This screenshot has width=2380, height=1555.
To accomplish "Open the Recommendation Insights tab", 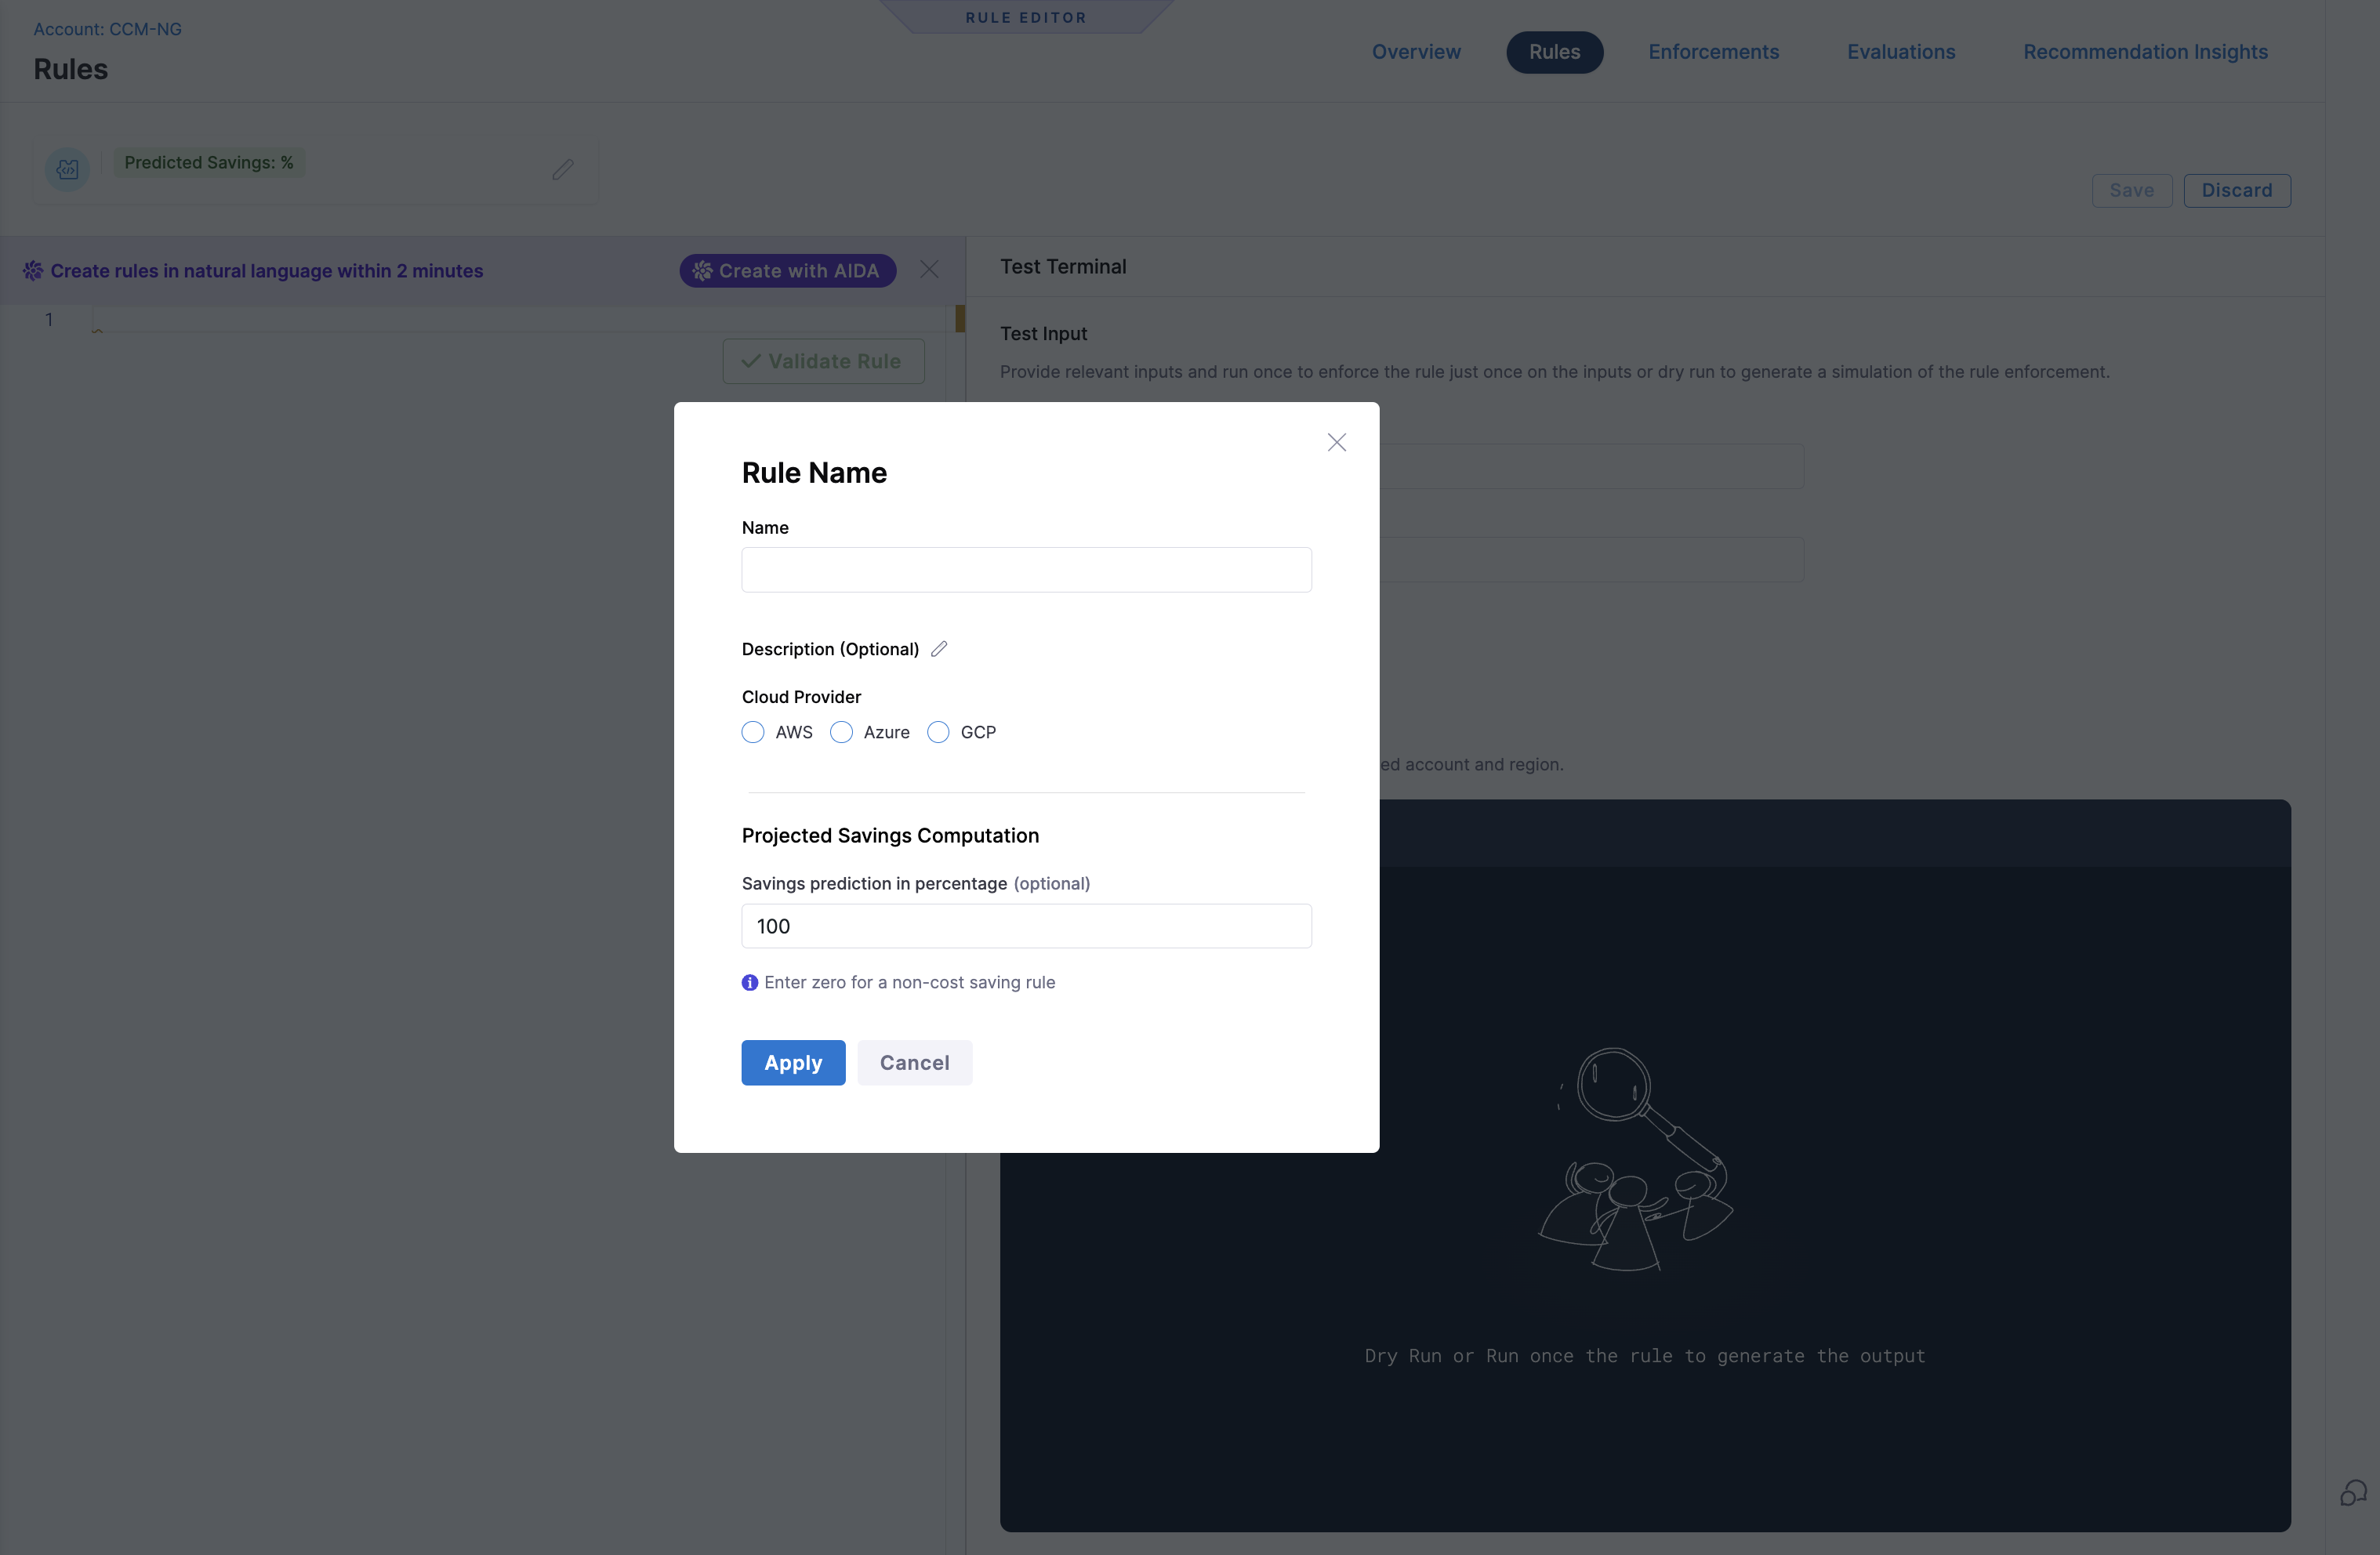I will click(x=2145, y=52).
